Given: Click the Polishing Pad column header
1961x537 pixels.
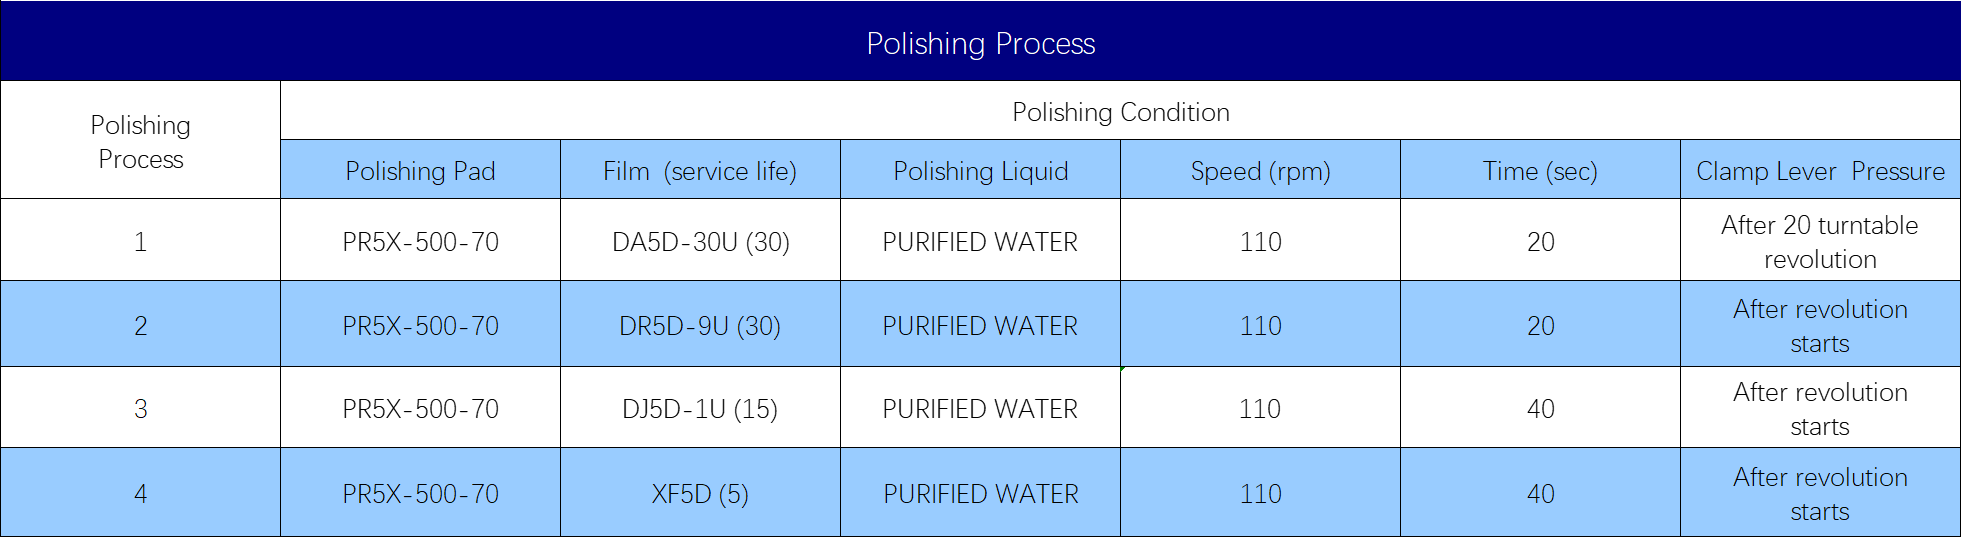Looking at the screenshot, I should (x=420, y=171).
